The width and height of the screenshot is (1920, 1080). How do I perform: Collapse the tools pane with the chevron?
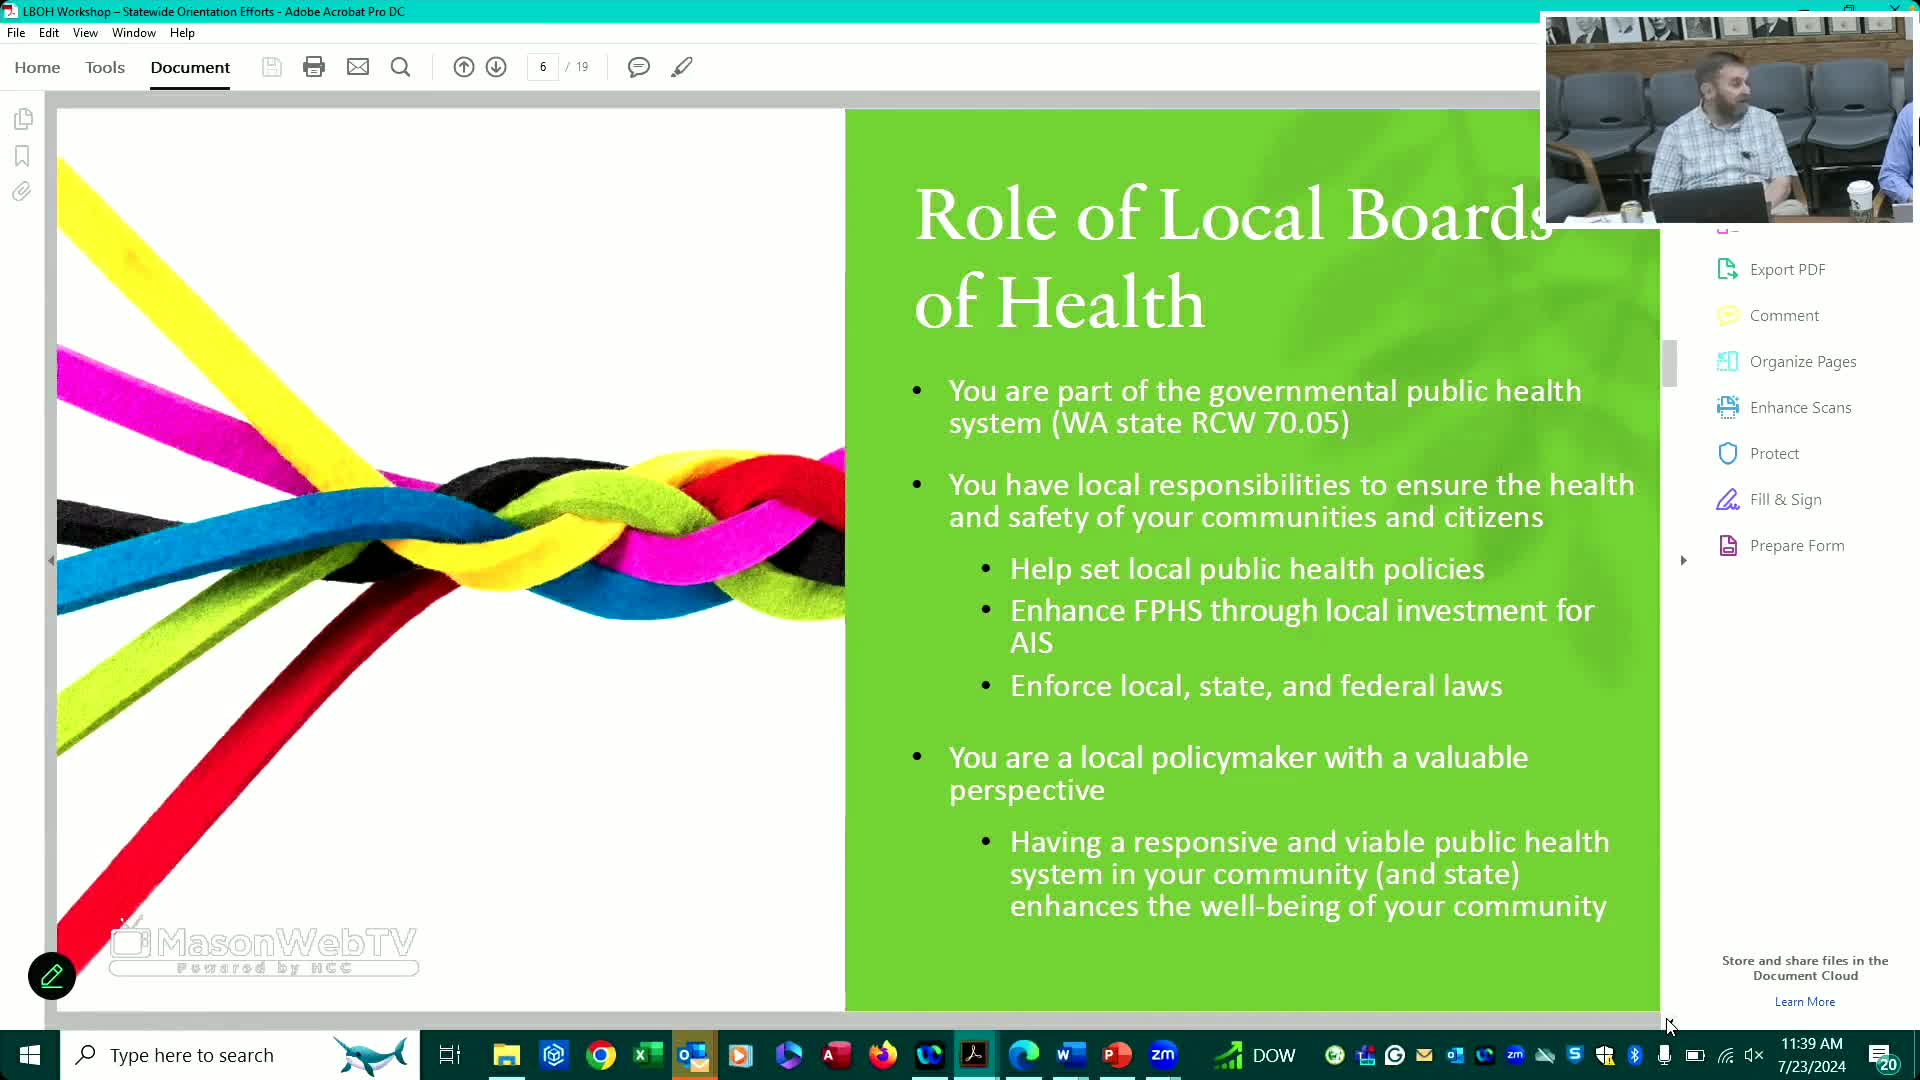(1683, 561)
